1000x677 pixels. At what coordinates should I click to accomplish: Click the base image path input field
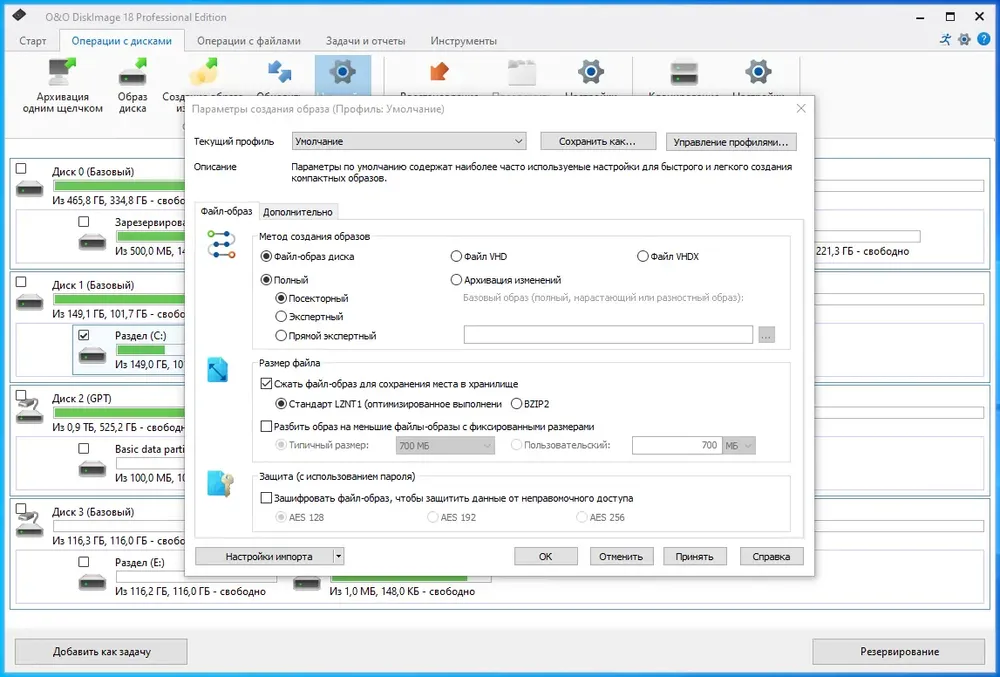(608, 335)
